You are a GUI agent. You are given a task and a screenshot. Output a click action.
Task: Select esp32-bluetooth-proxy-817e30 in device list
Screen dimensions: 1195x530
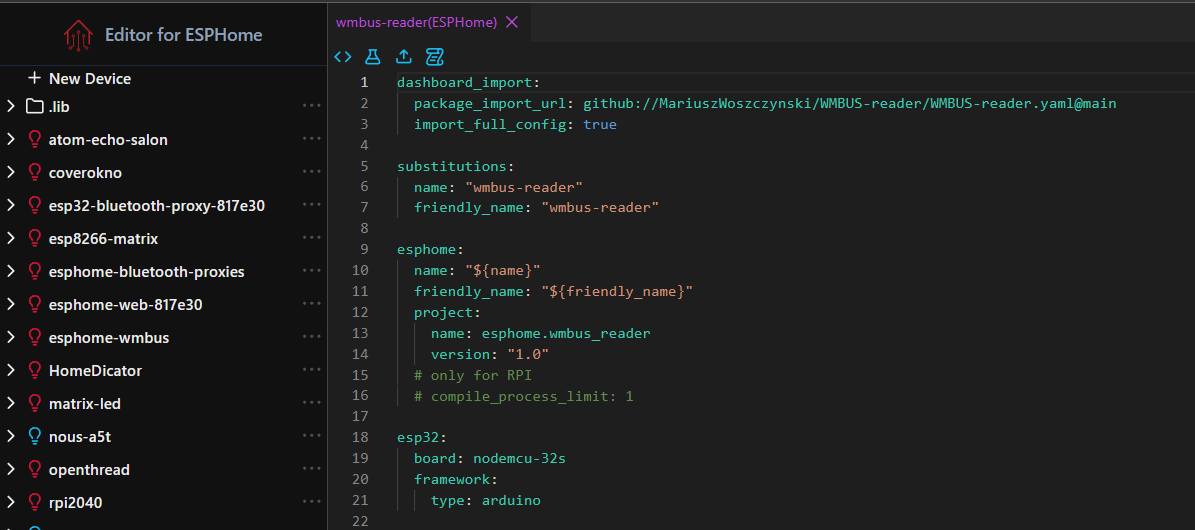click(156, 206)
